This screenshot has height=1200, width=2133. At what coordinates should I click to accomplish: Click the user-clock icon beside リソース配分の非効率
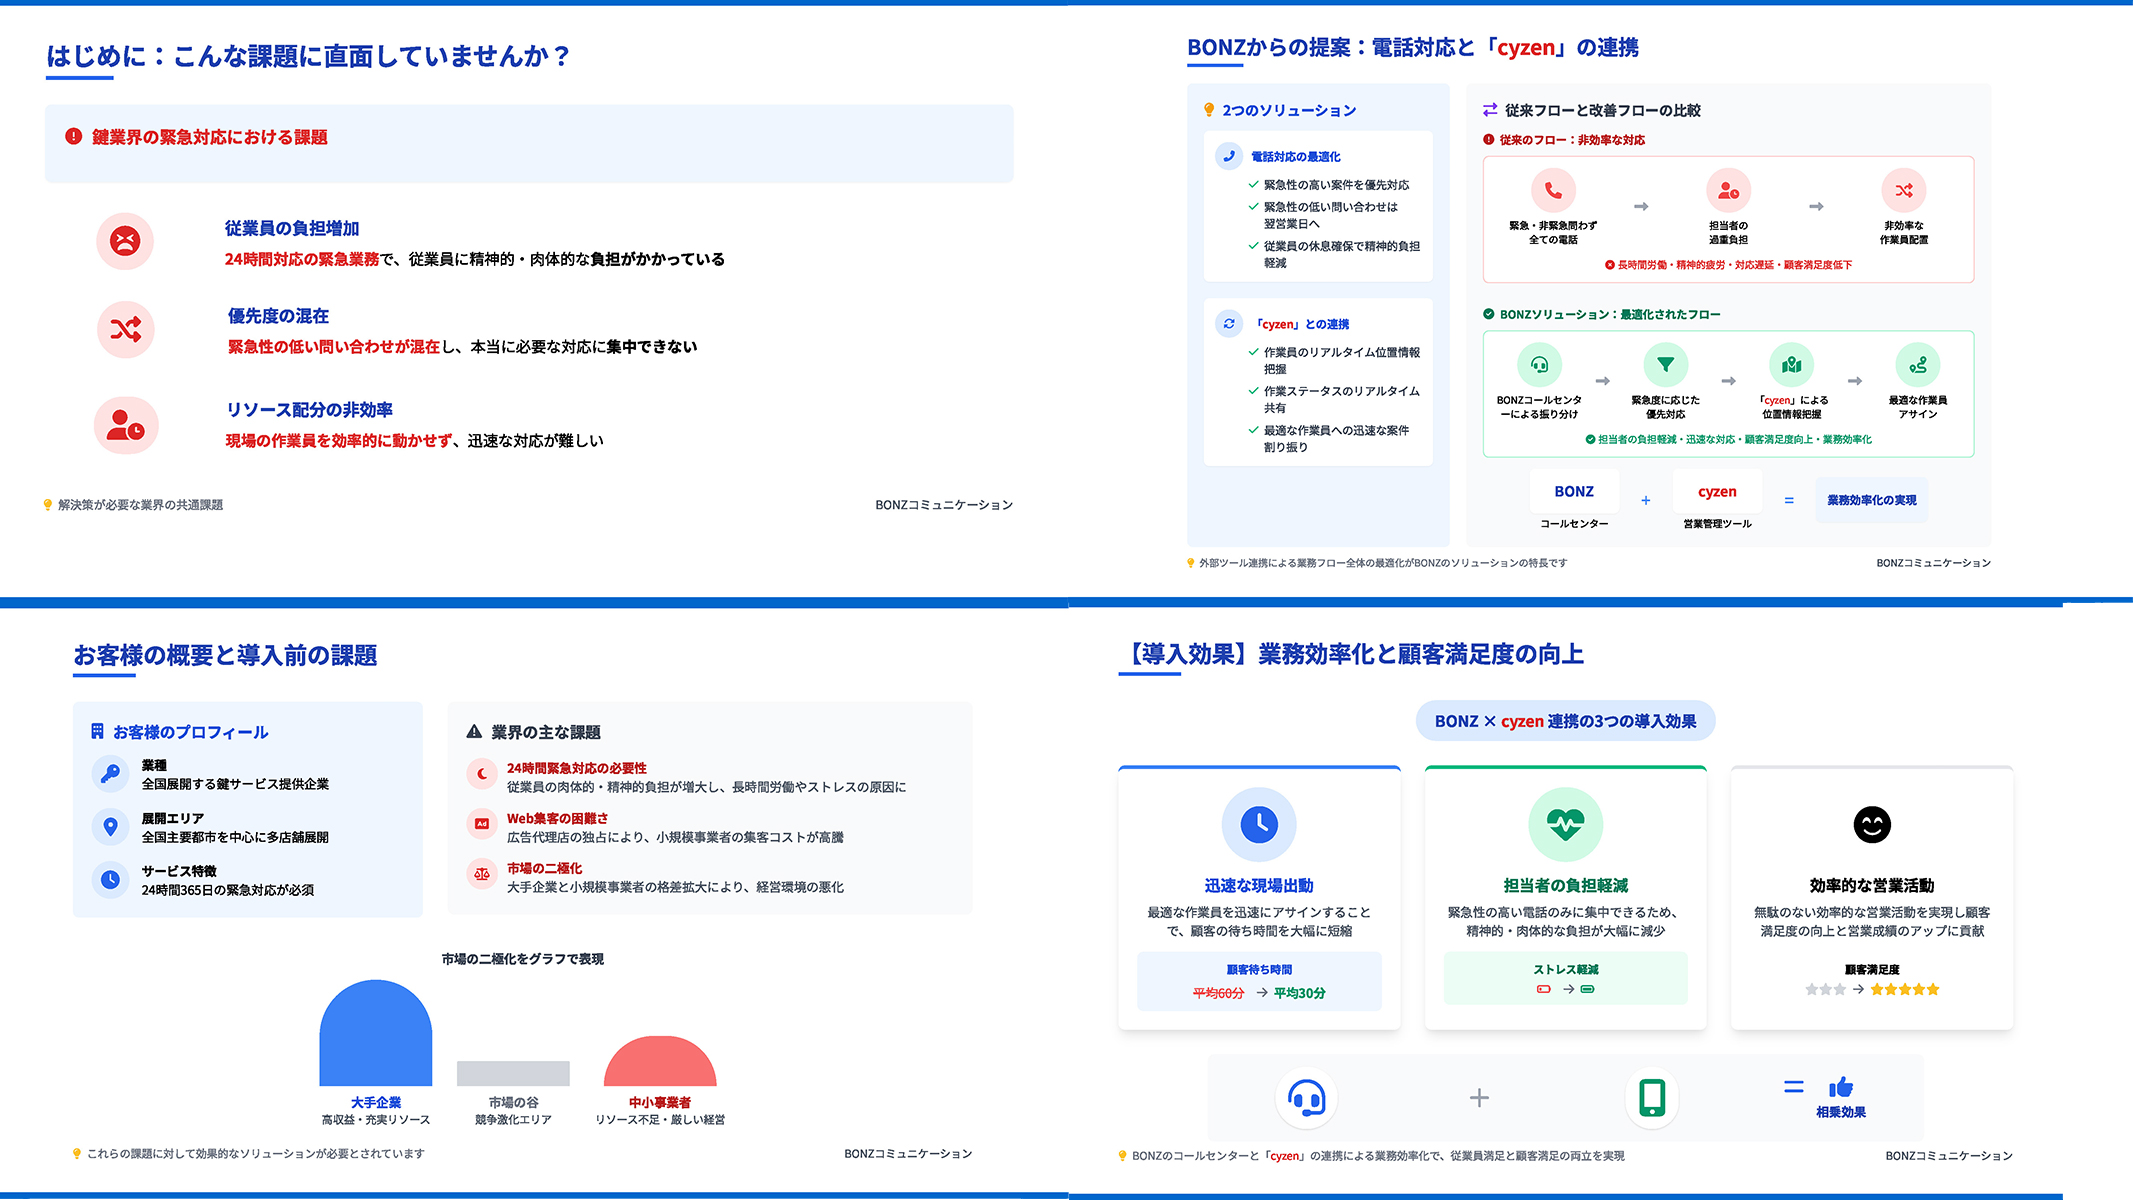(x=126, y=426)
